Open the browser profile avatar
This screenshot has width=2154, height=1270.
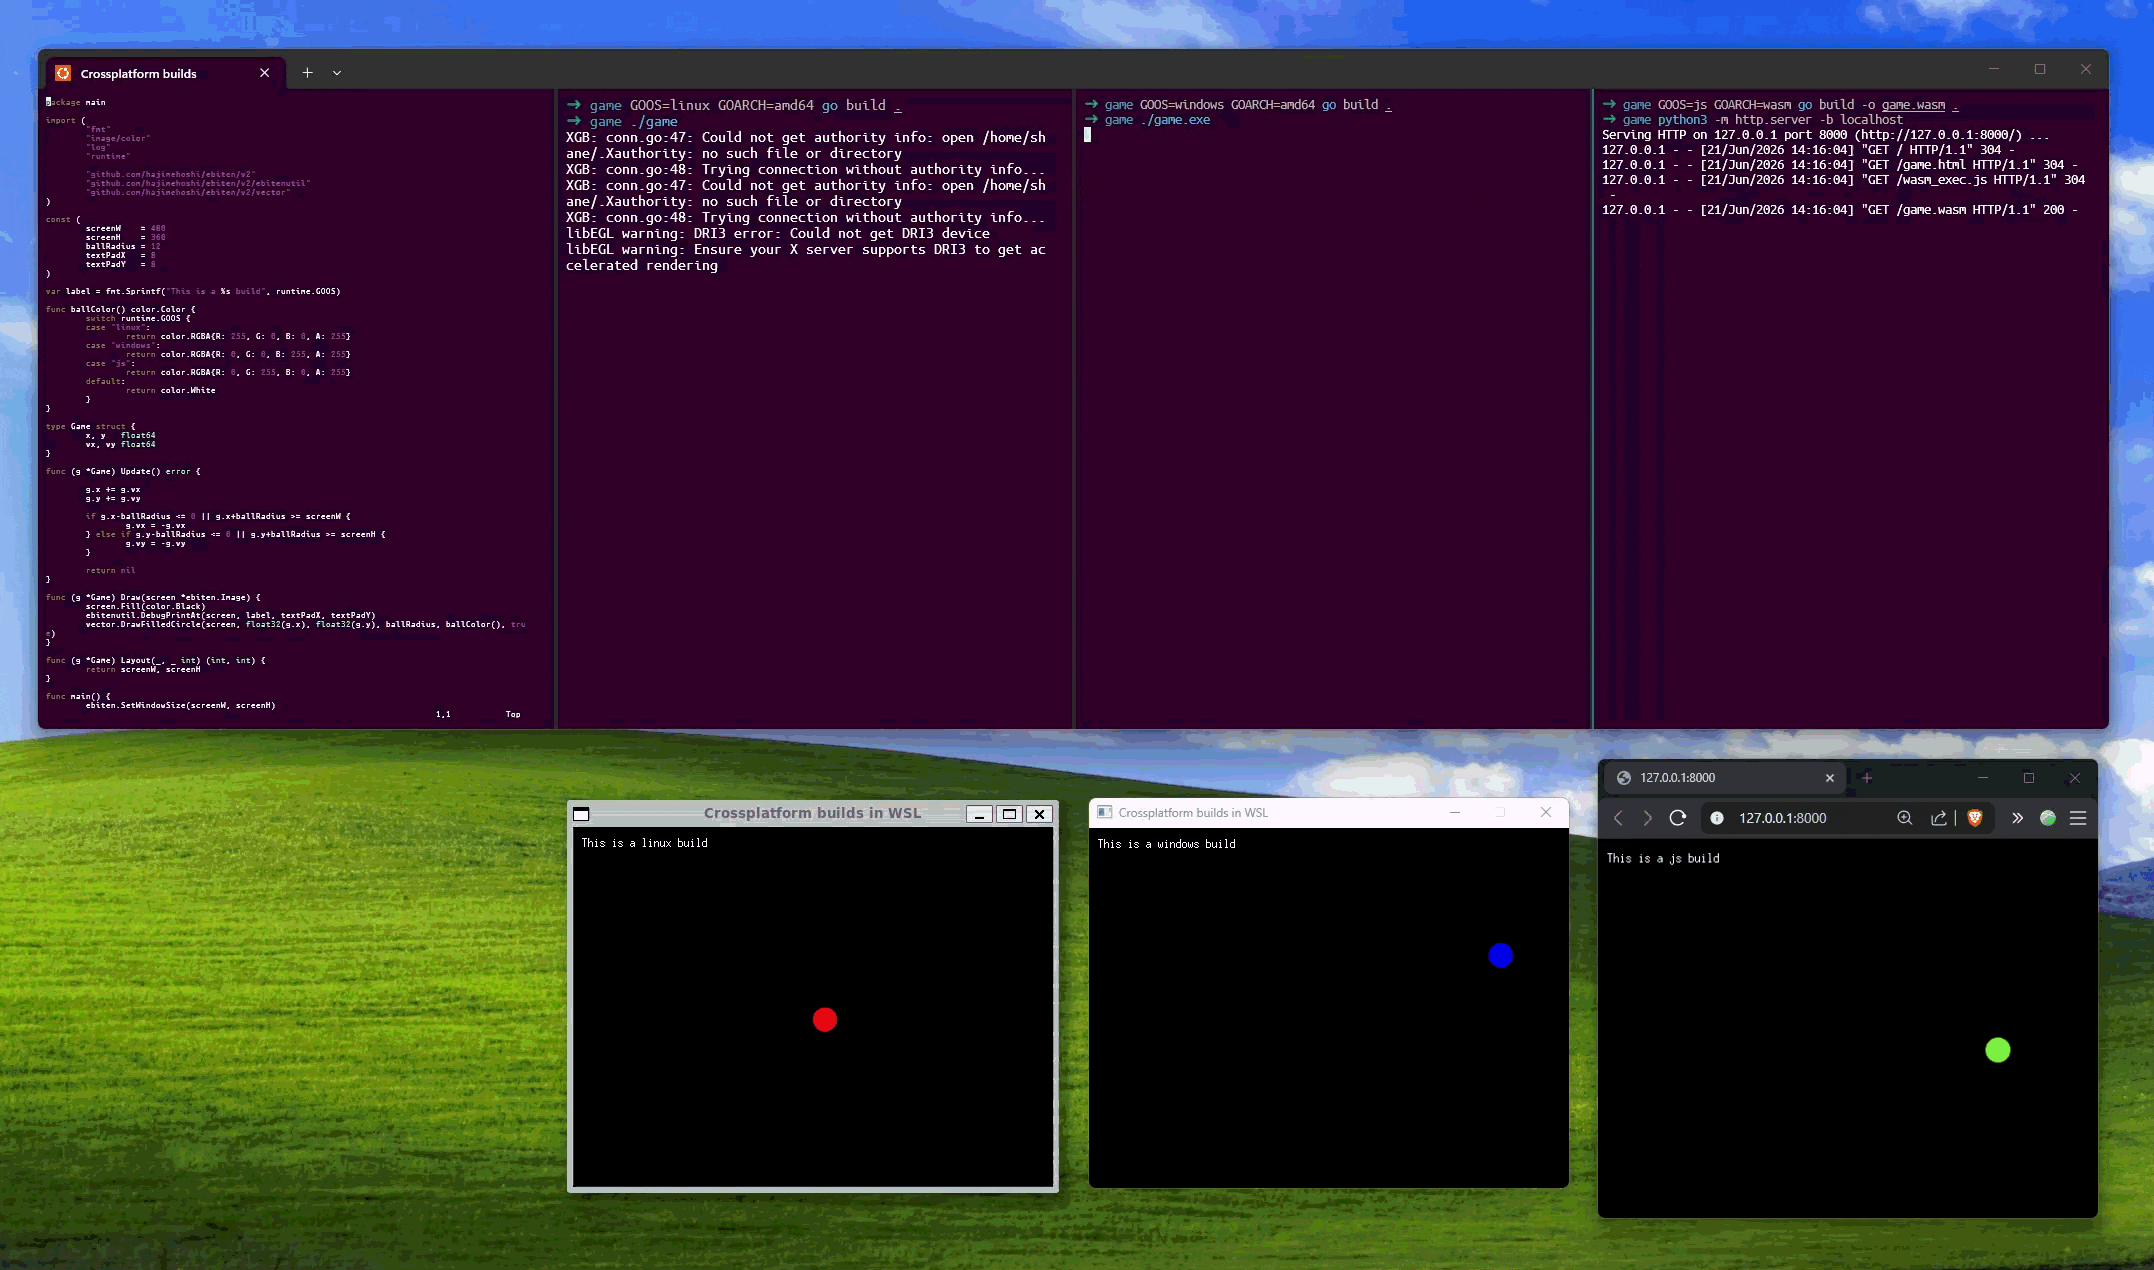2048,818
